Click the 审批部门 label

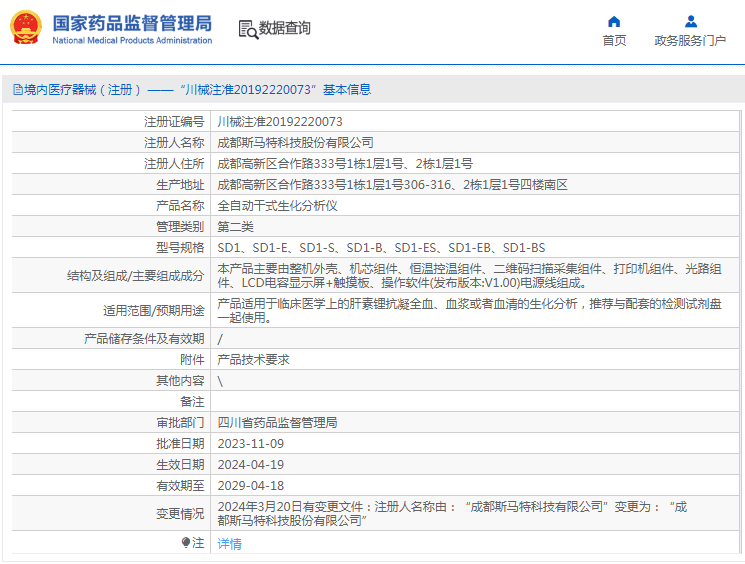click(x=180, y=422)
